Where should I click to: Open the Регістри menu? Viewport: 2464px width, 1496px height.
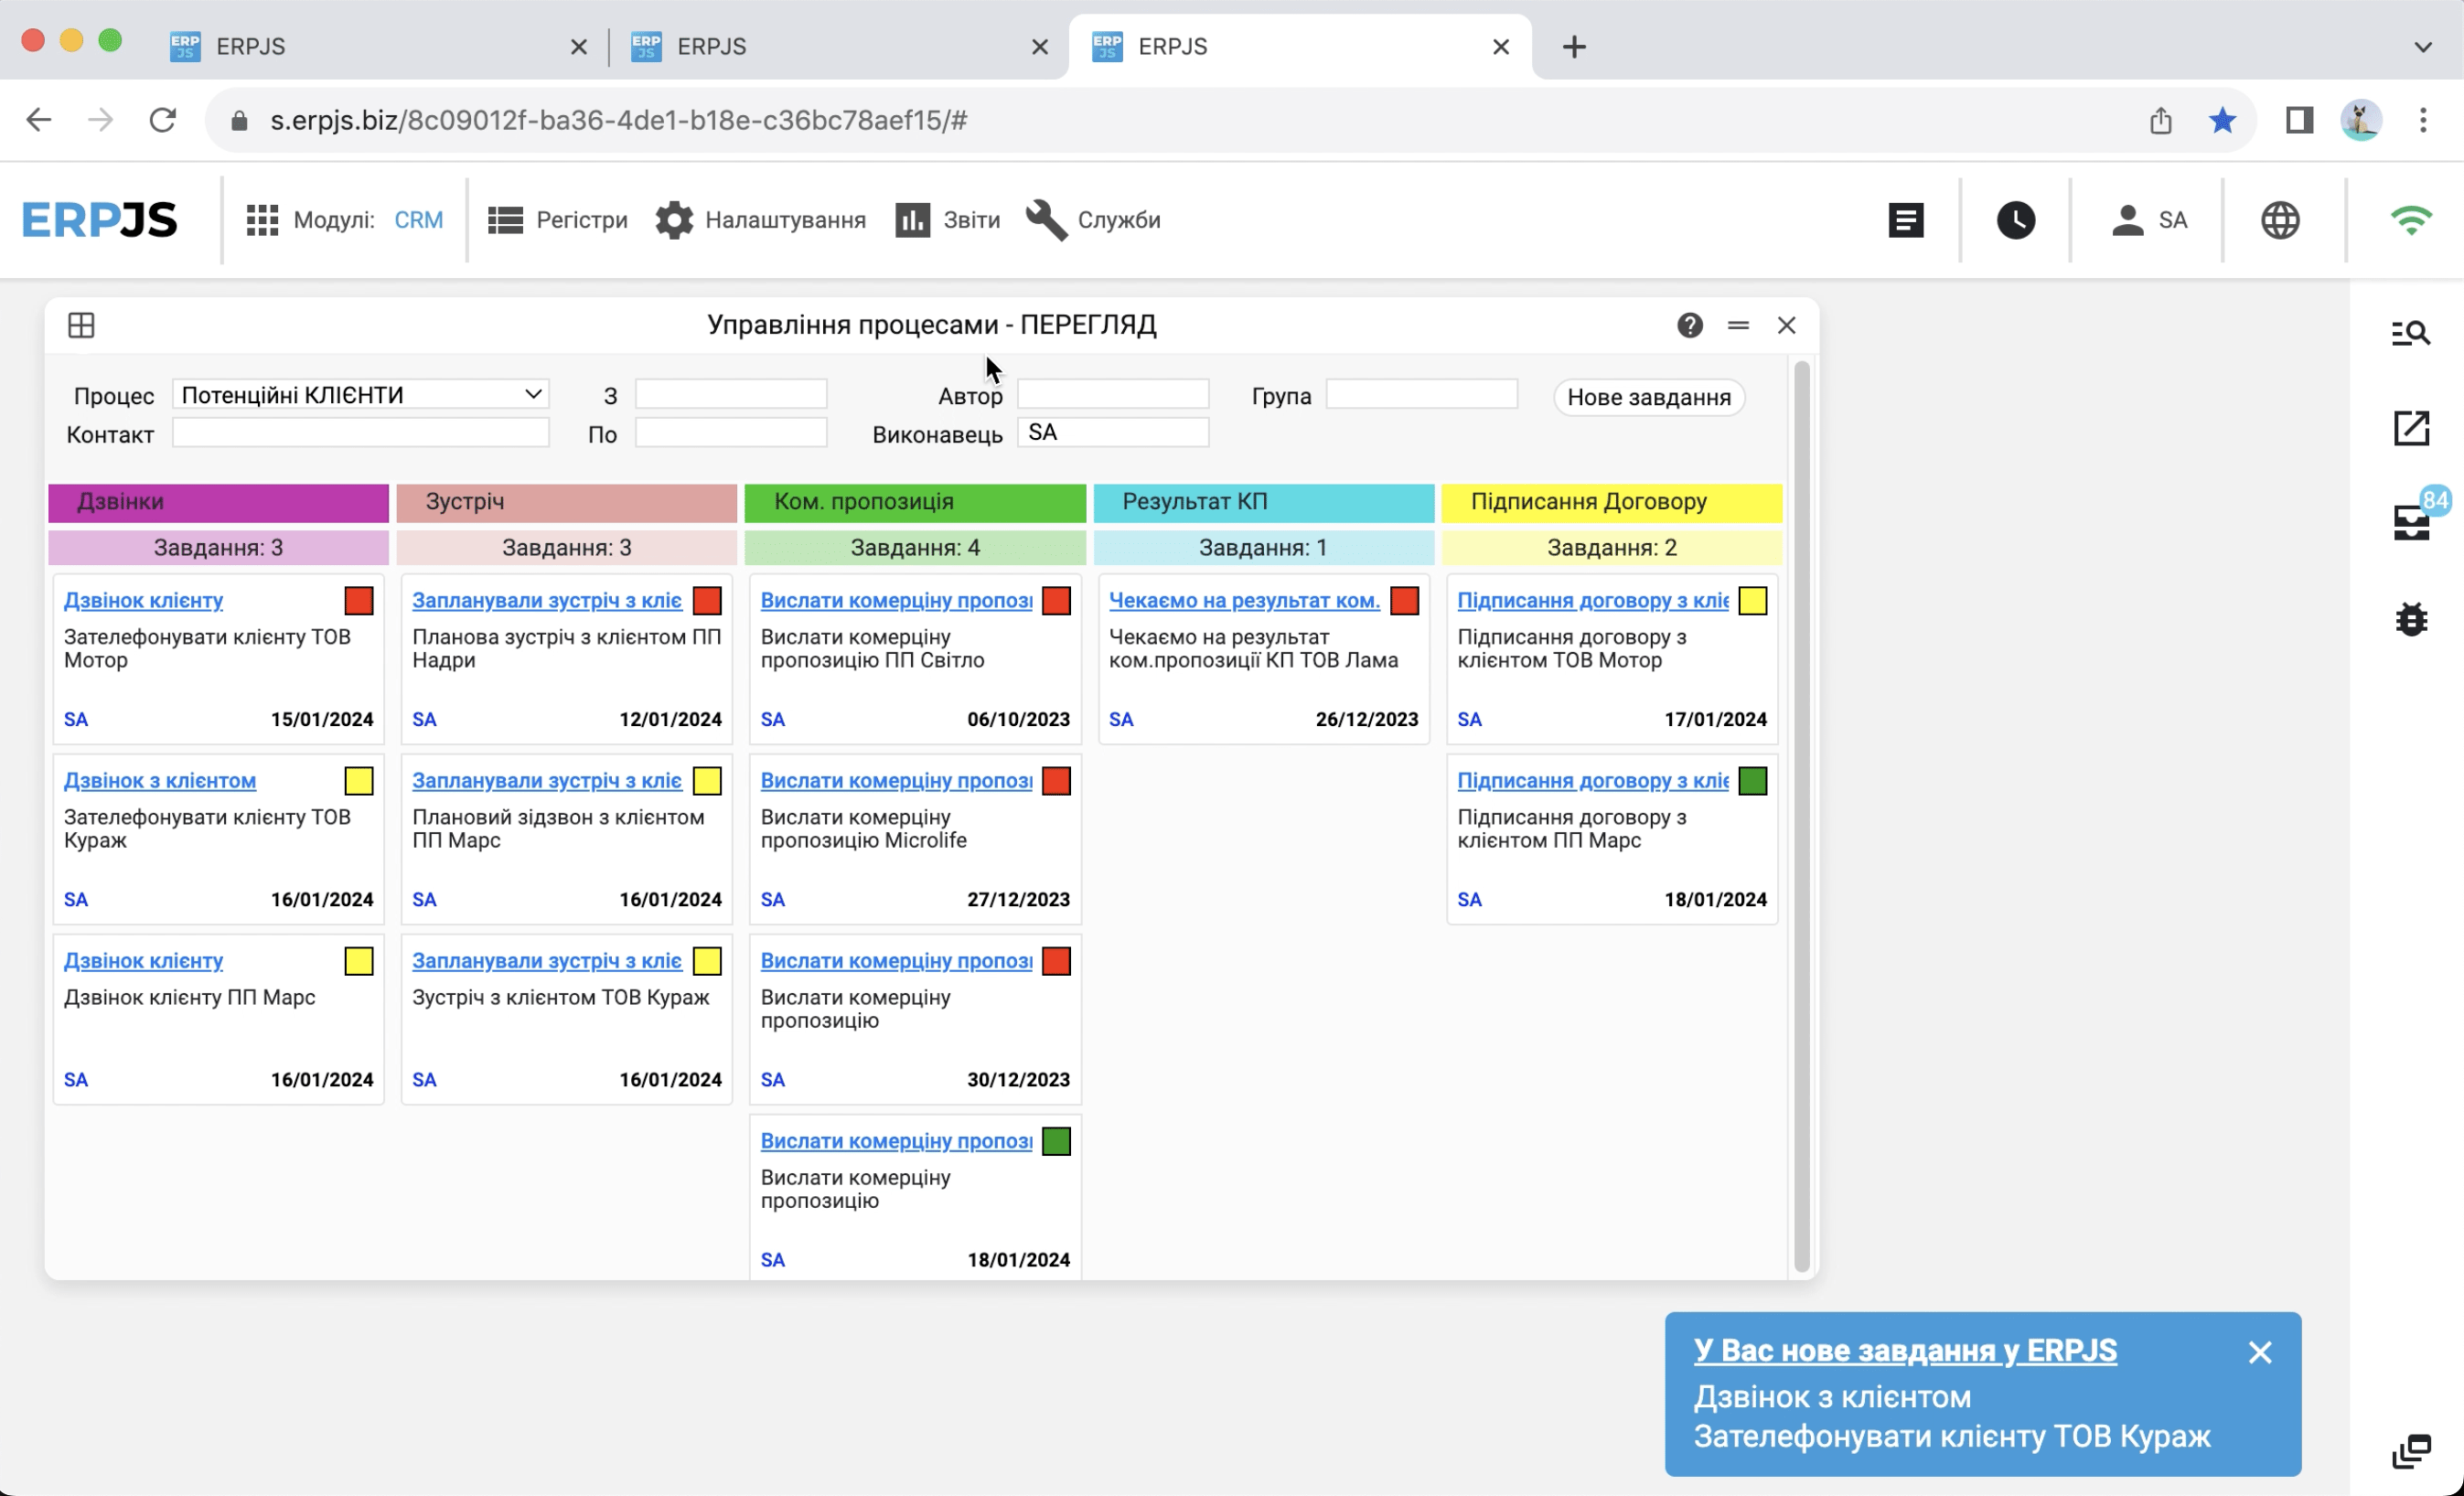click(558, 220)
